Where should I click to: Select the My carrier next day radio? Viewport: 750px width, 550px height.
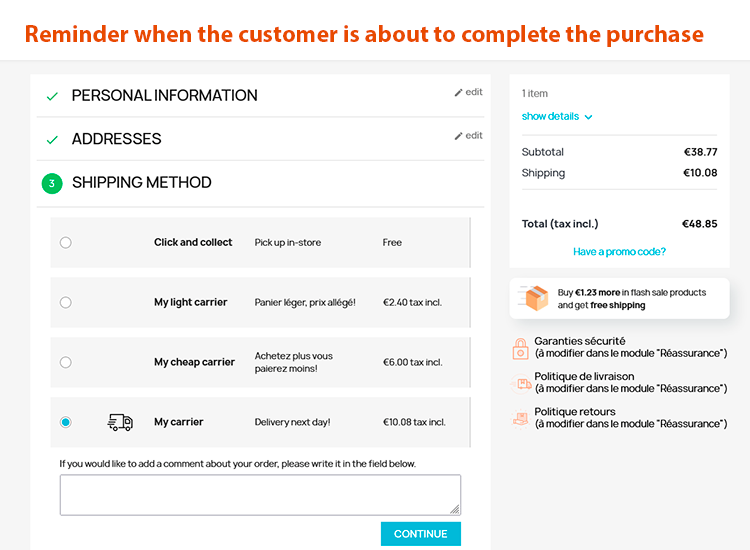tap(66, 422)
